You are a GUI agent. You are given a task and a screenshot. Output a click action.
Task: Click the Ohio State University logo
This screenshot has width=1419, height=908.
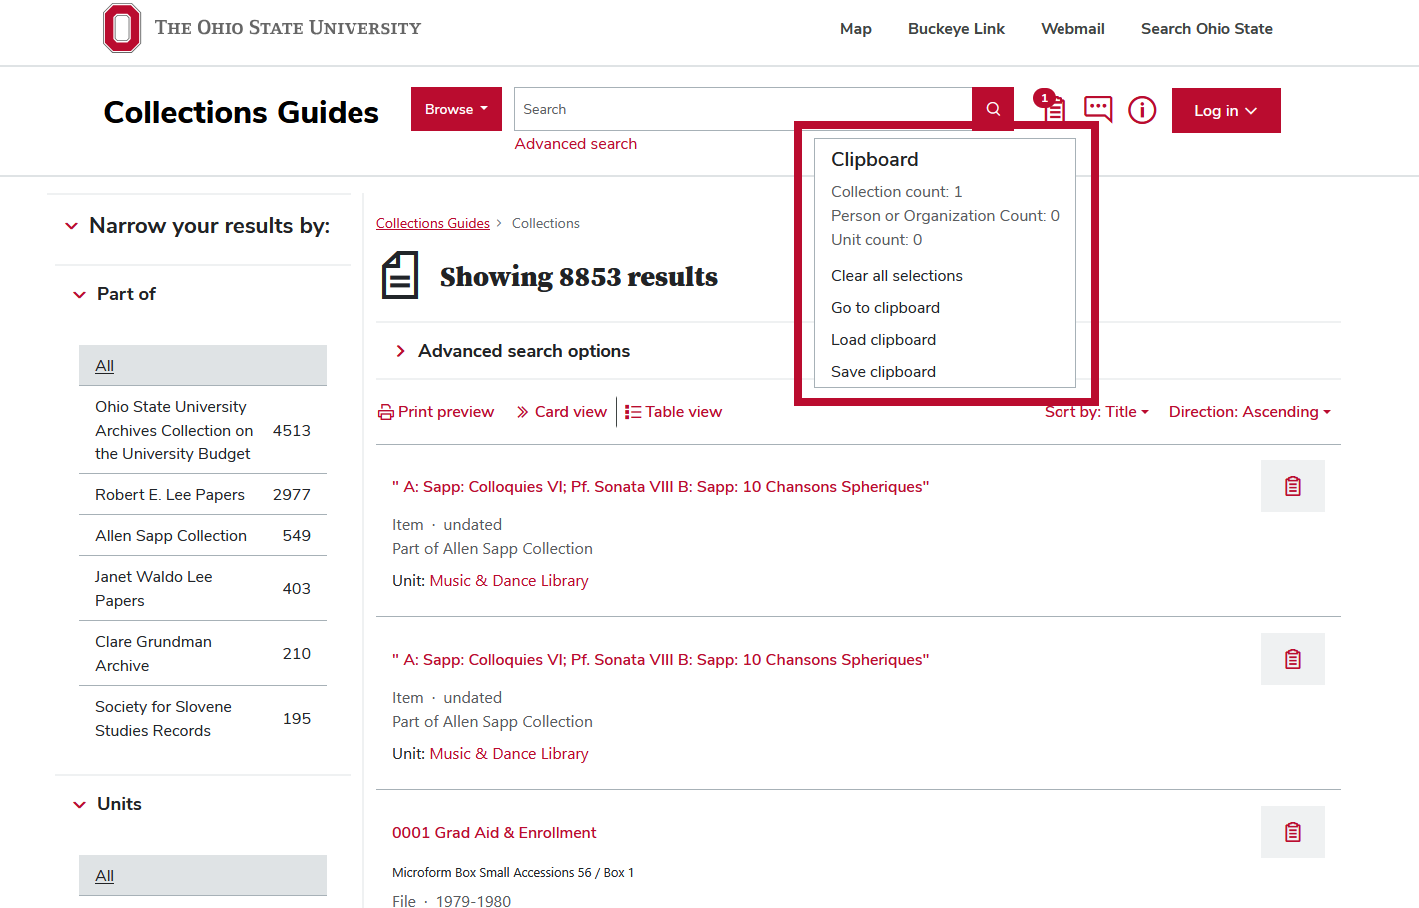click(x=262, y=28)
